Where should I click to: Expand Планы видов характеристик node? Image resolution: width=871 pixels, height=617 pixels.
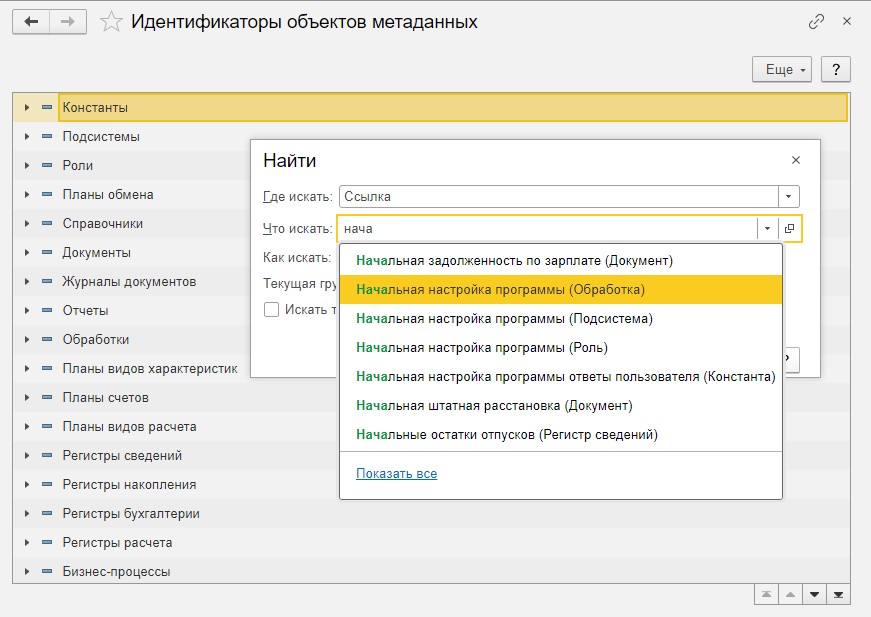[27, 368]
